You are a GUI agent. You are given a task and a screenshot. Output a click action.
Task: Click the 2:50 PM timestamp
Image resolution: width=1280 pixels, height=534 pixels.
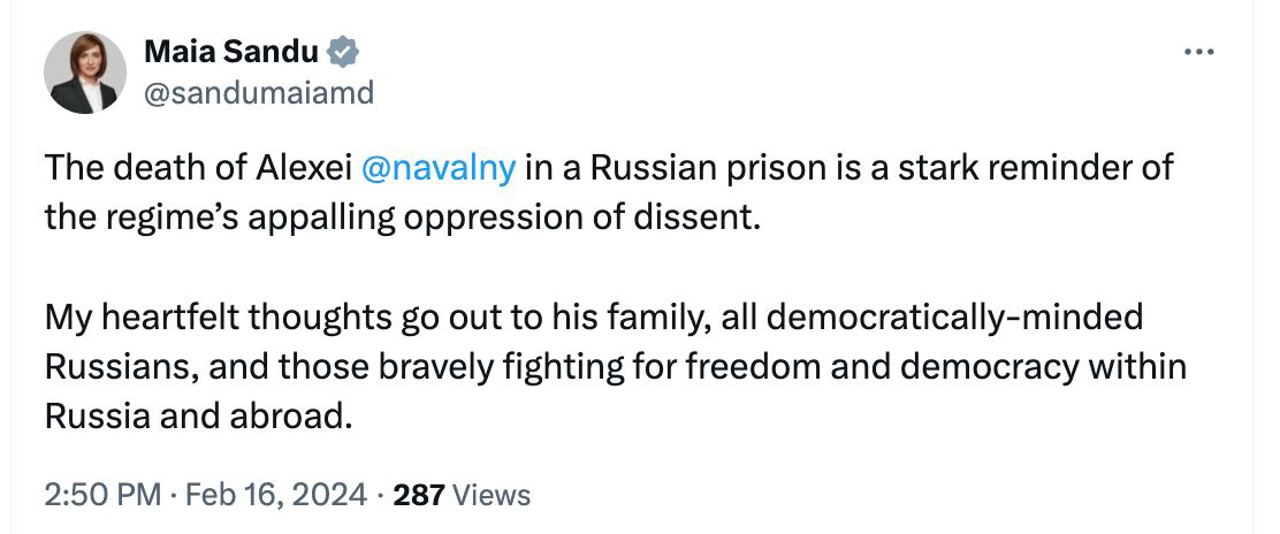point(101,494)
